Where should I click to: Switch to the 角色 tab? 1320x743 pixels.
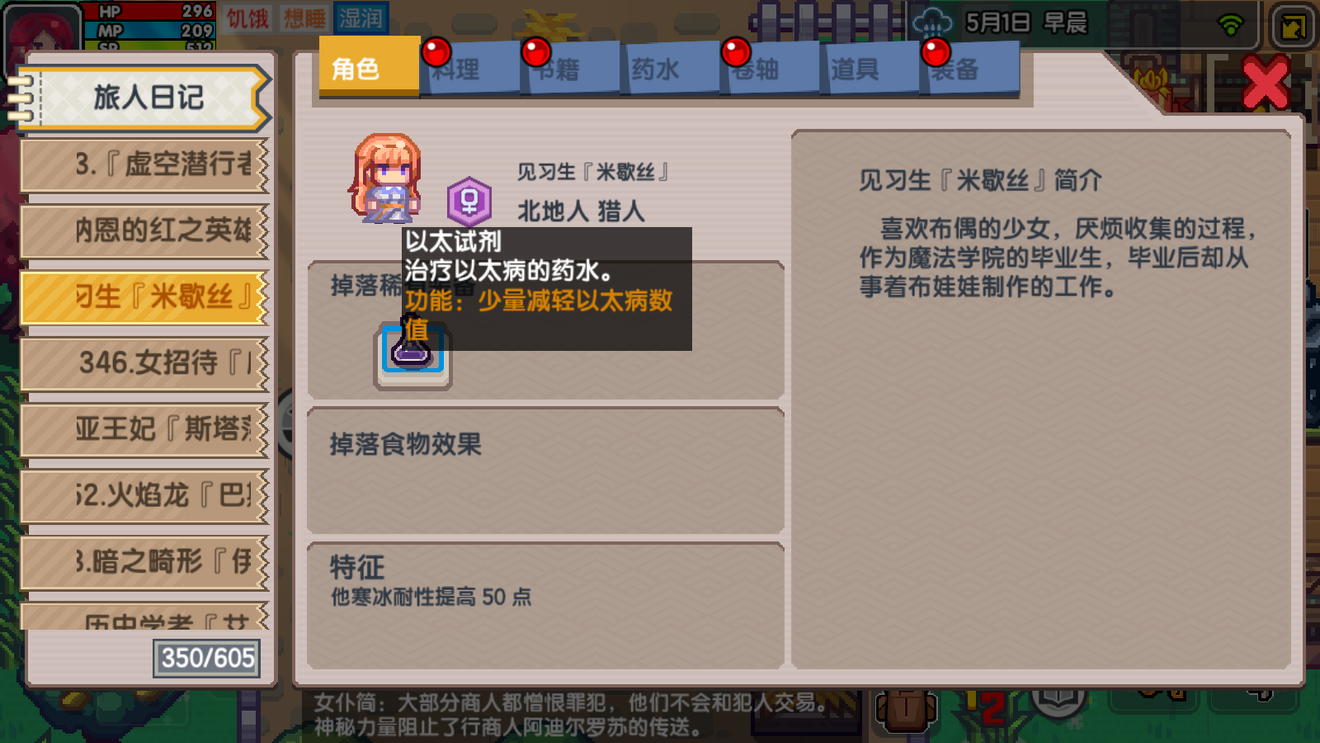369,67
